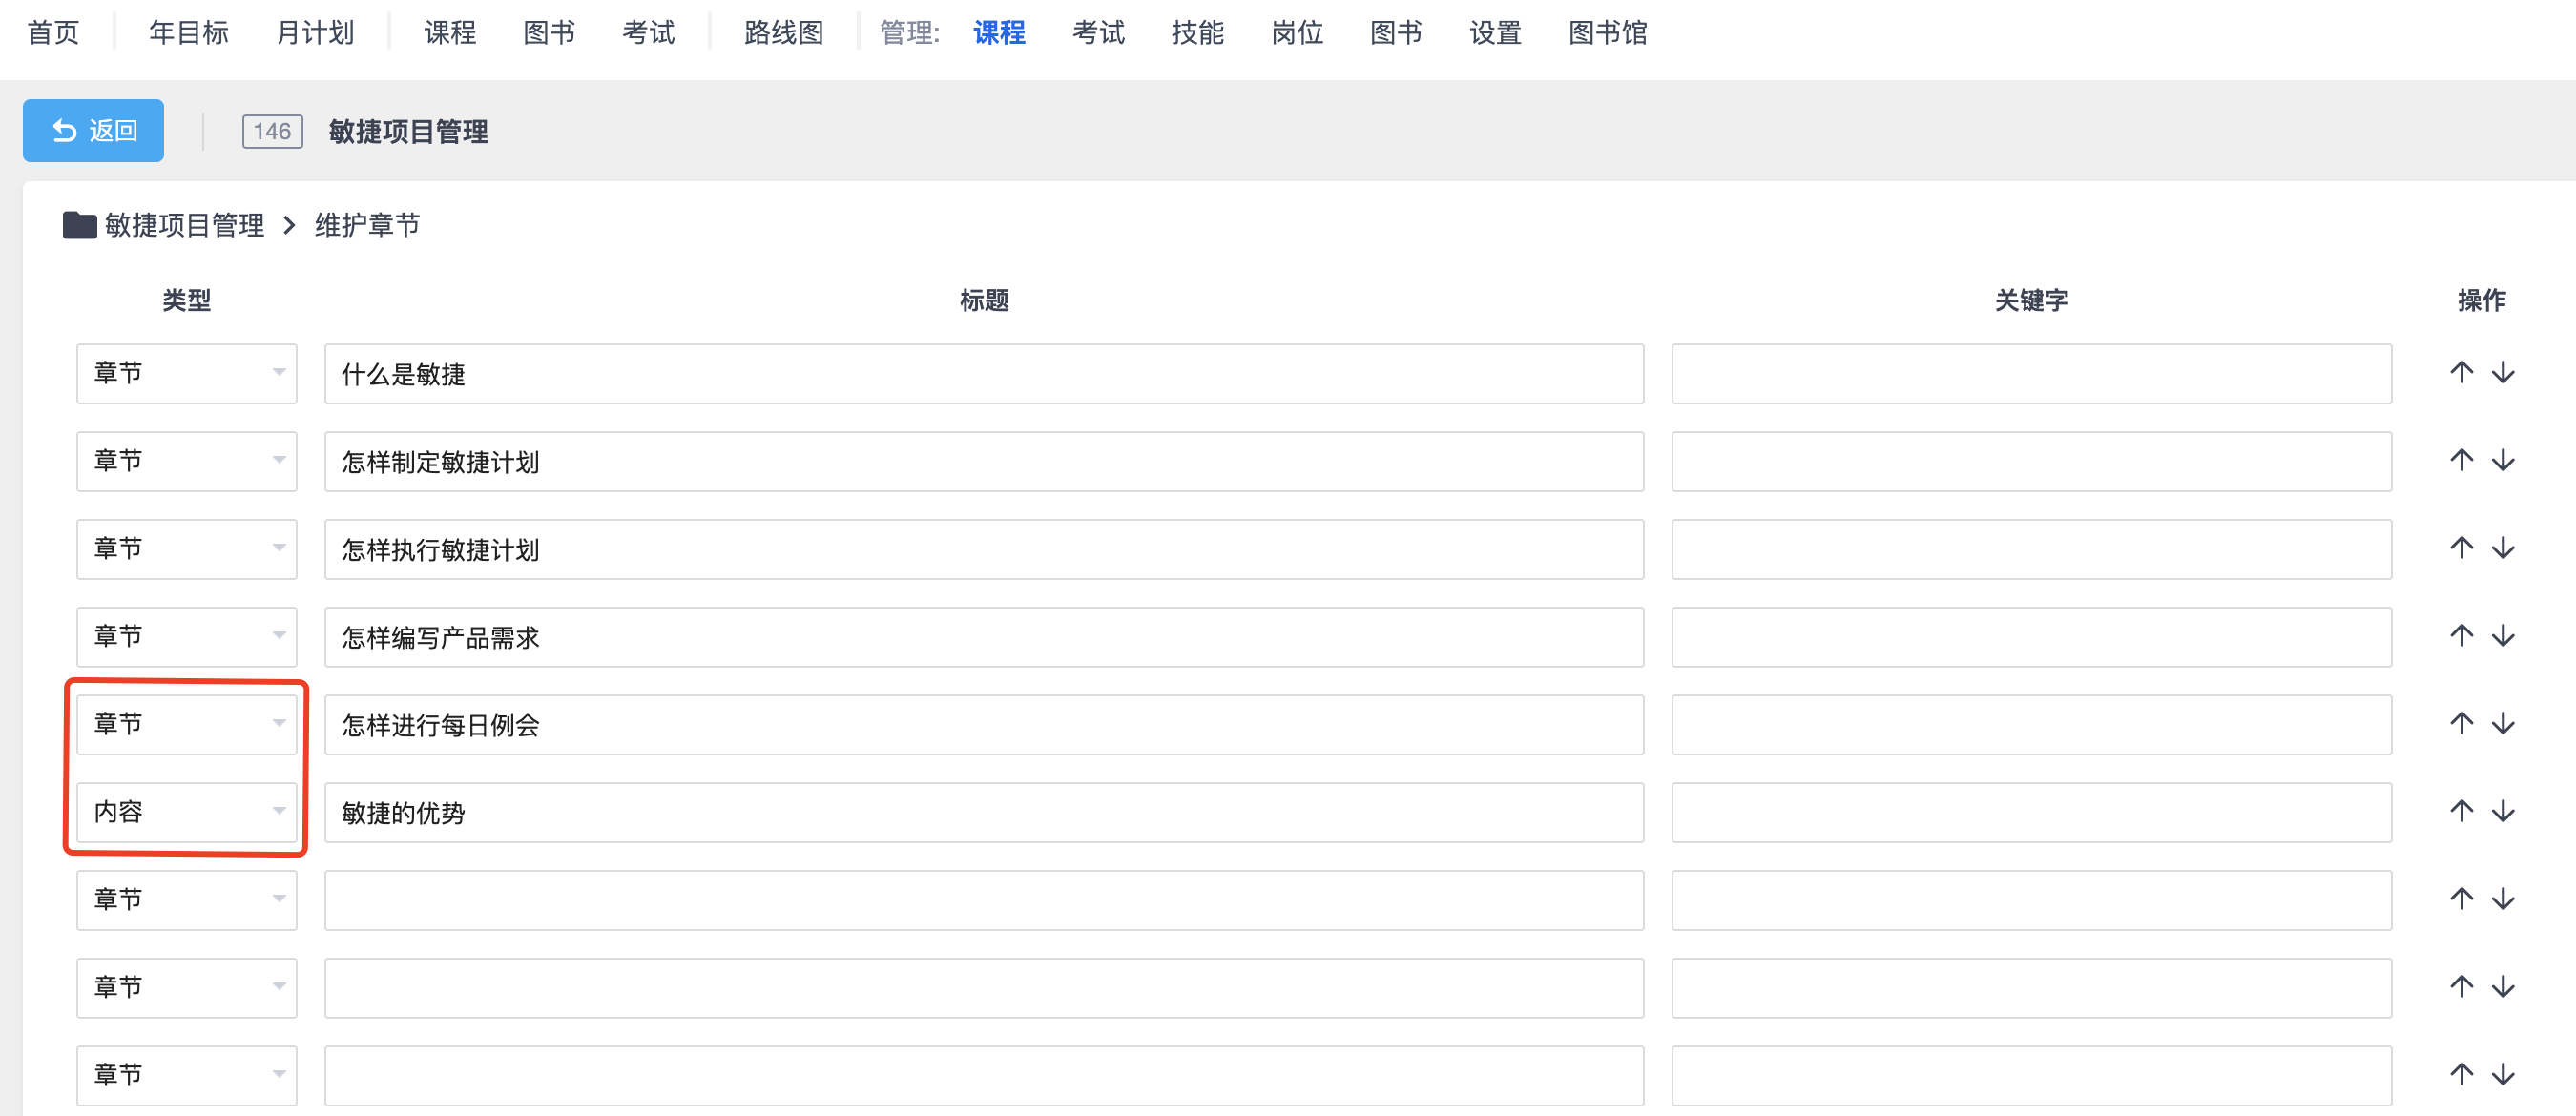Click the folder icon in breadcrumb

[79, 226]
